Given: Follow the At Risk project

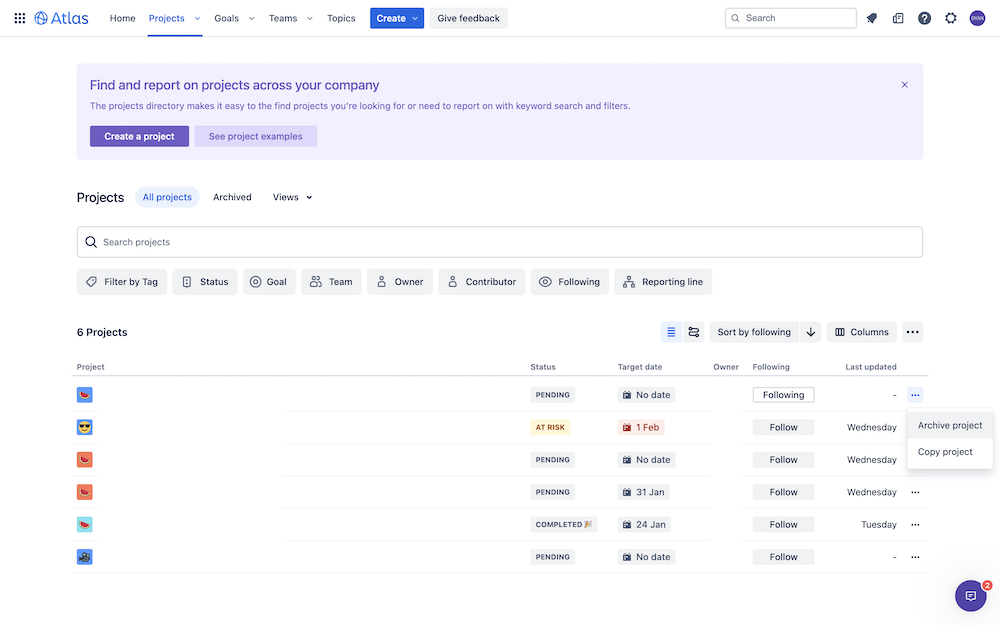Looking at the screenshot, I should [x=783, y=427].
